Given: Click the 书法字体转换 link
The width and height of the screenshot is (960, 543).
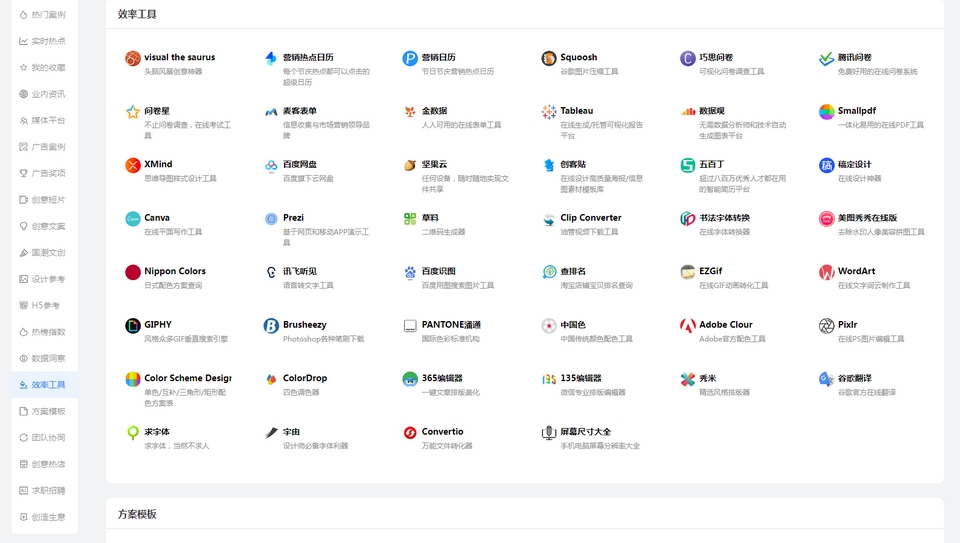Looking at the screenshot, I should coord(724,217).
